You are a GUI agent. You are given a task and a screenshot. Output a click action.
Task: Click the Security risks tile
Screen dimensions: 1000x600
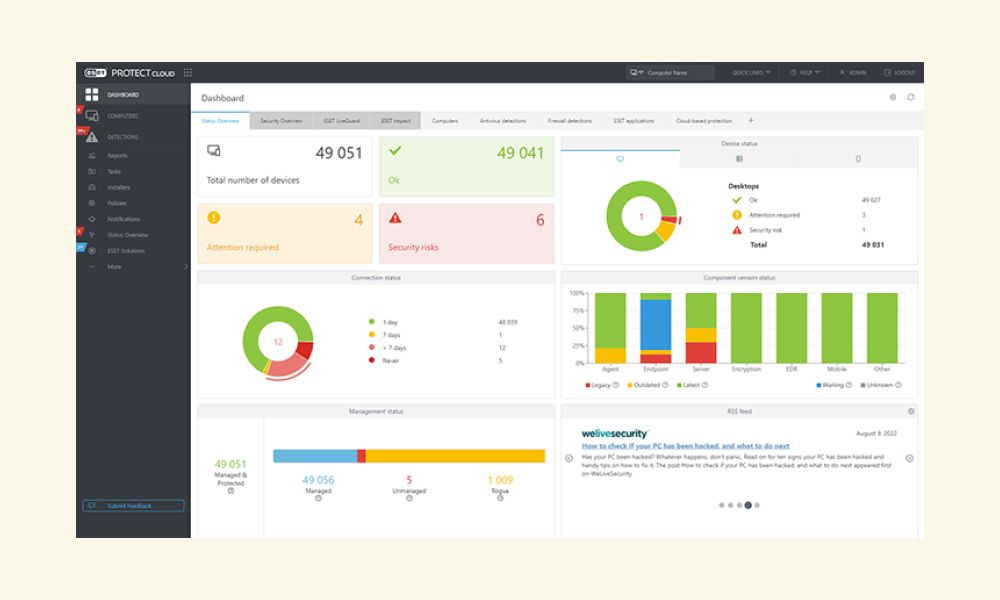pos(466,233)
